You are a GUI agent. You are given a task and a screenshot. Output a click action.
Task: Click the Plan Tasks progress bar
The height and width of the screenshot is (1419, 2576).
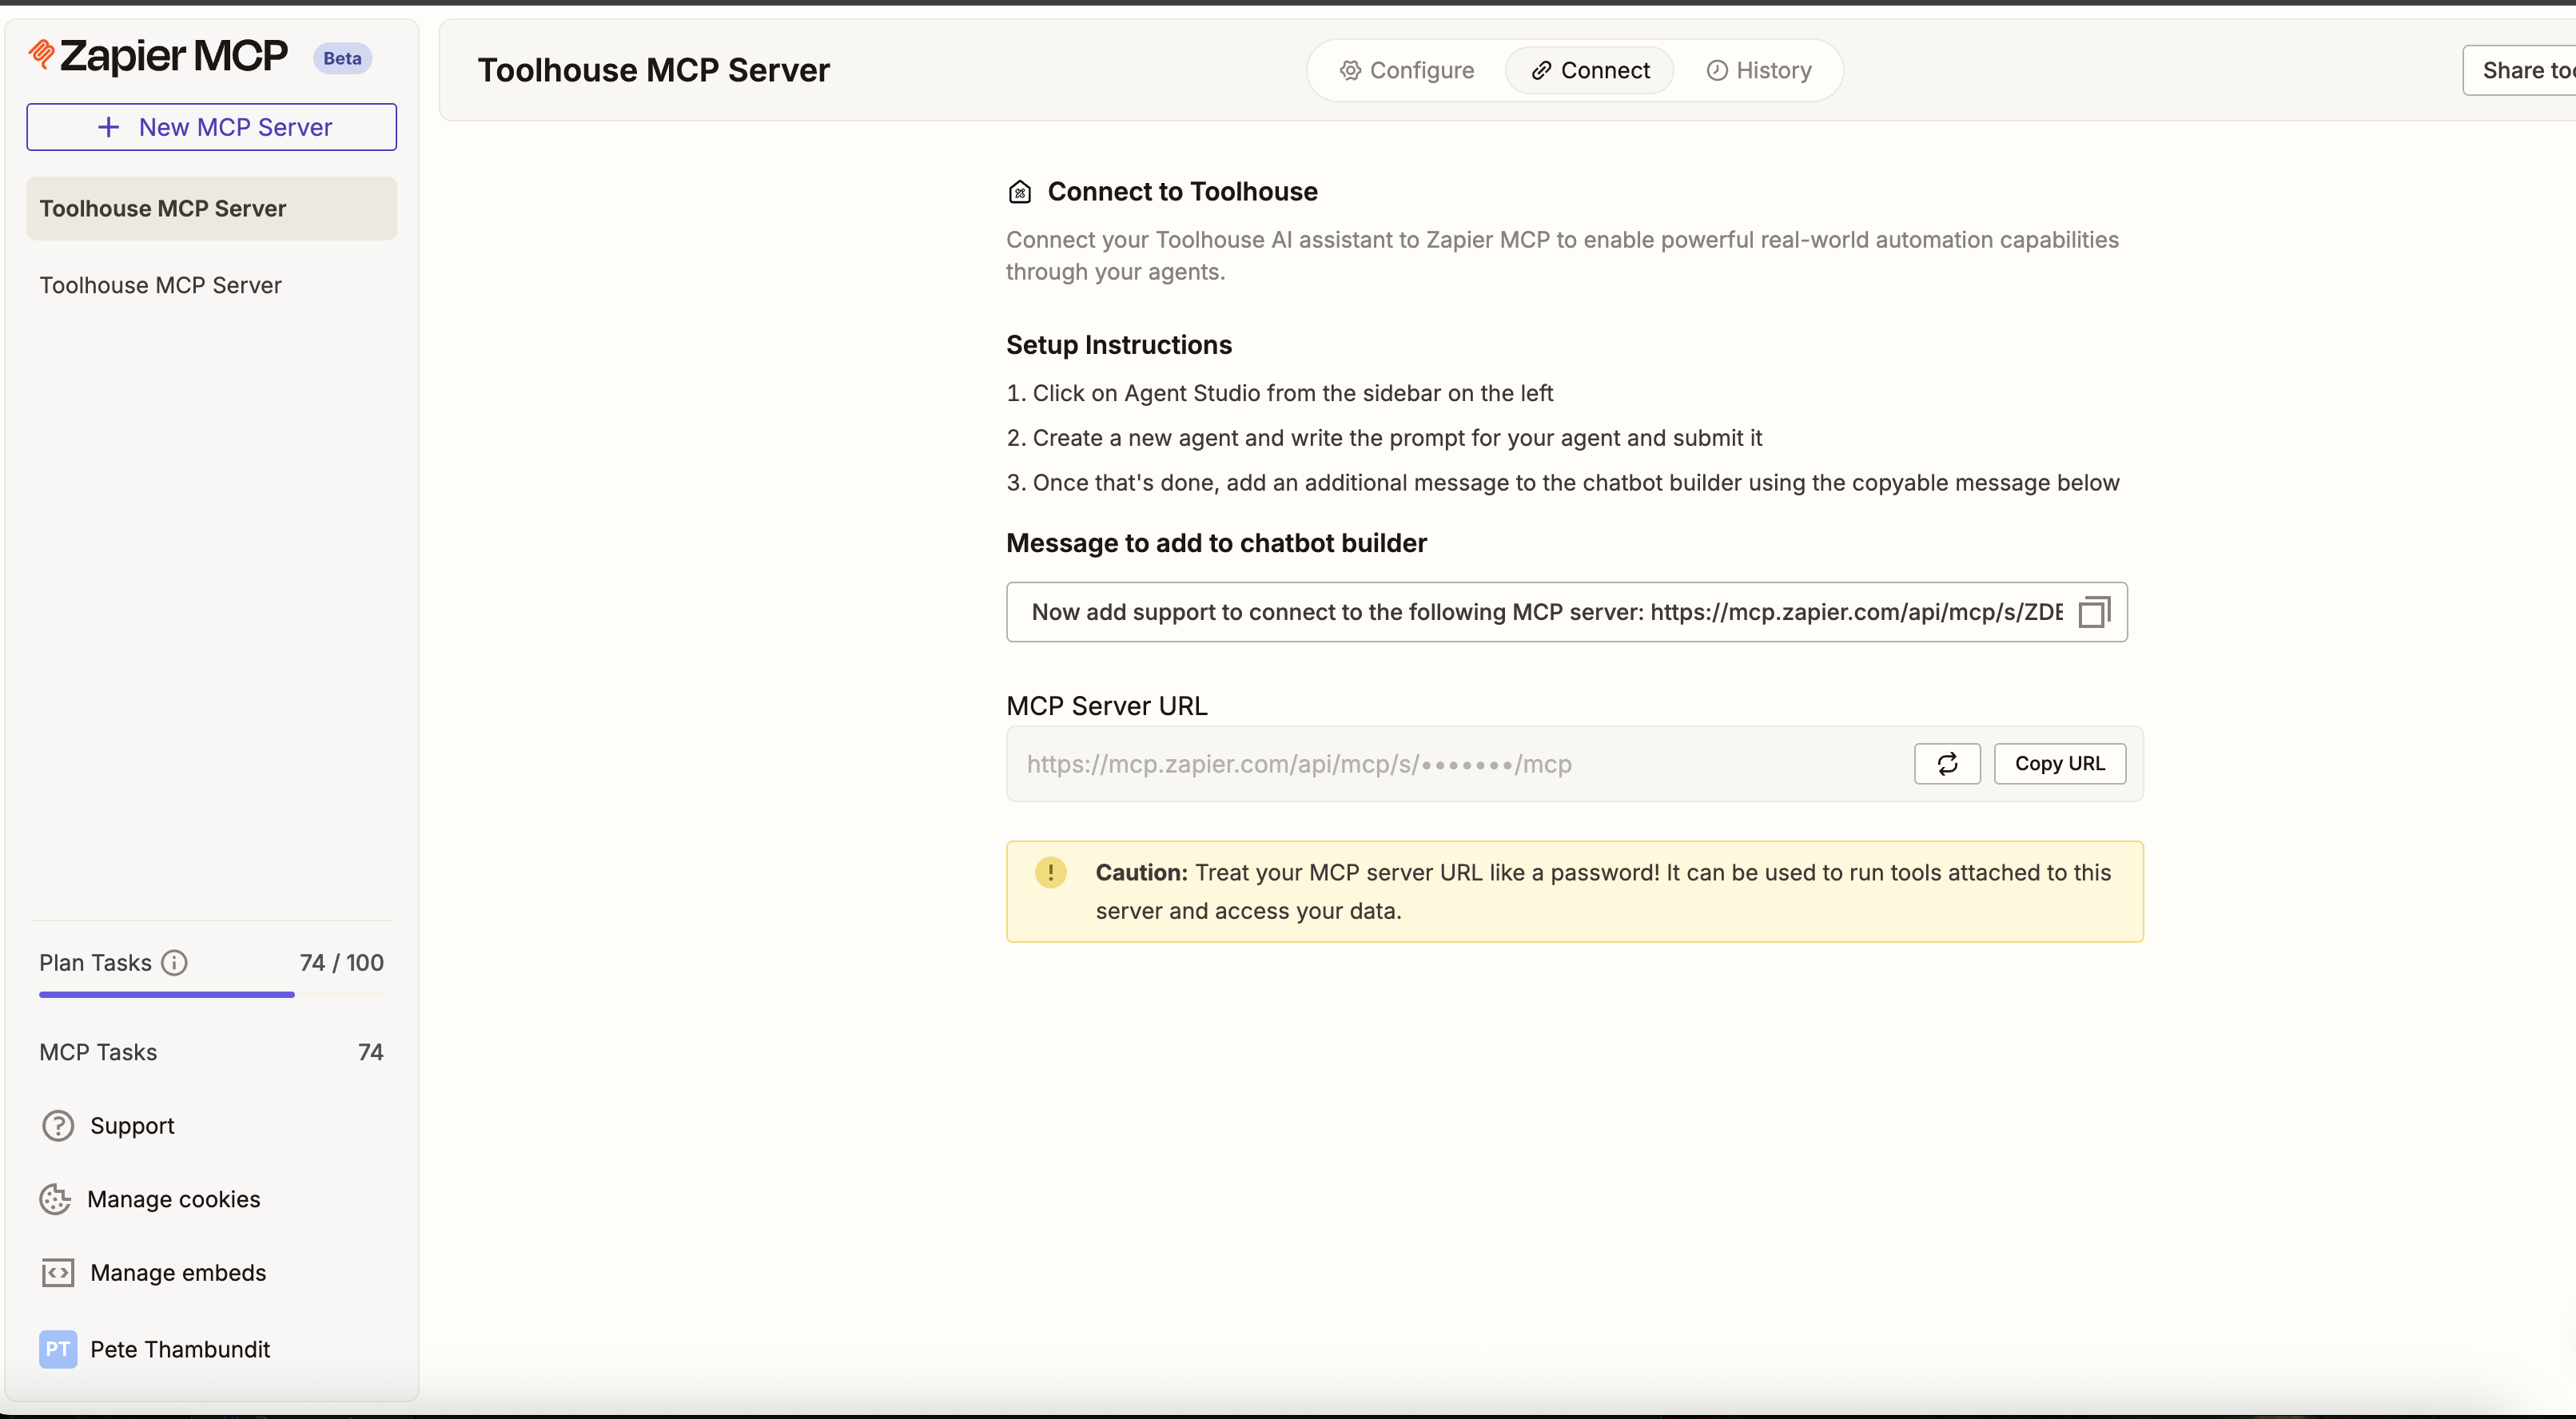pyautogui.click(x=212, y=994)
